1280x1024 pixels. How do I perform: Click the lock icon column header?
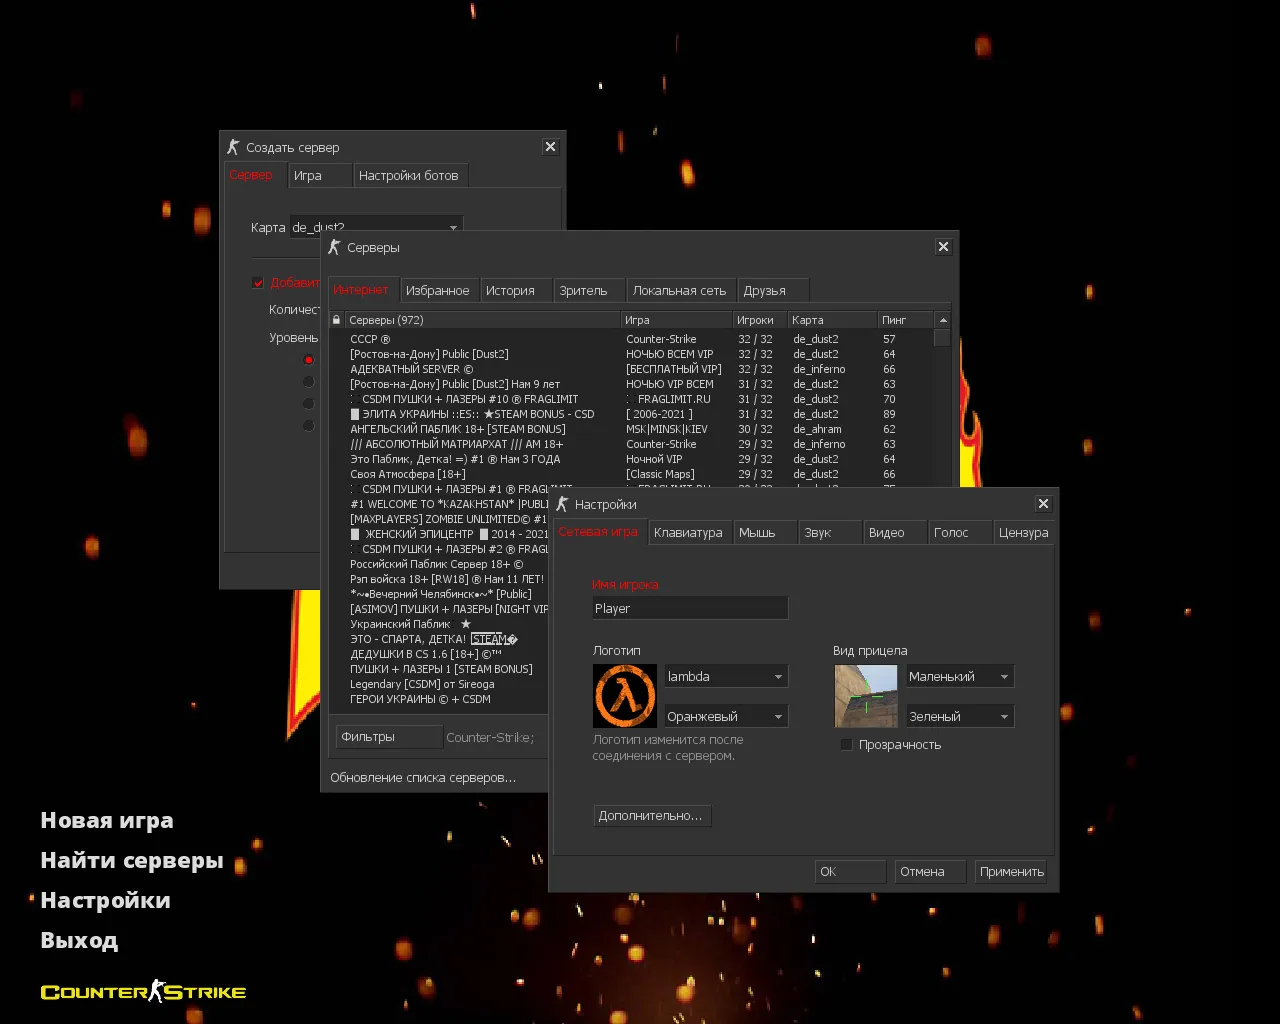pyautogui.click(x=336, y=320)
